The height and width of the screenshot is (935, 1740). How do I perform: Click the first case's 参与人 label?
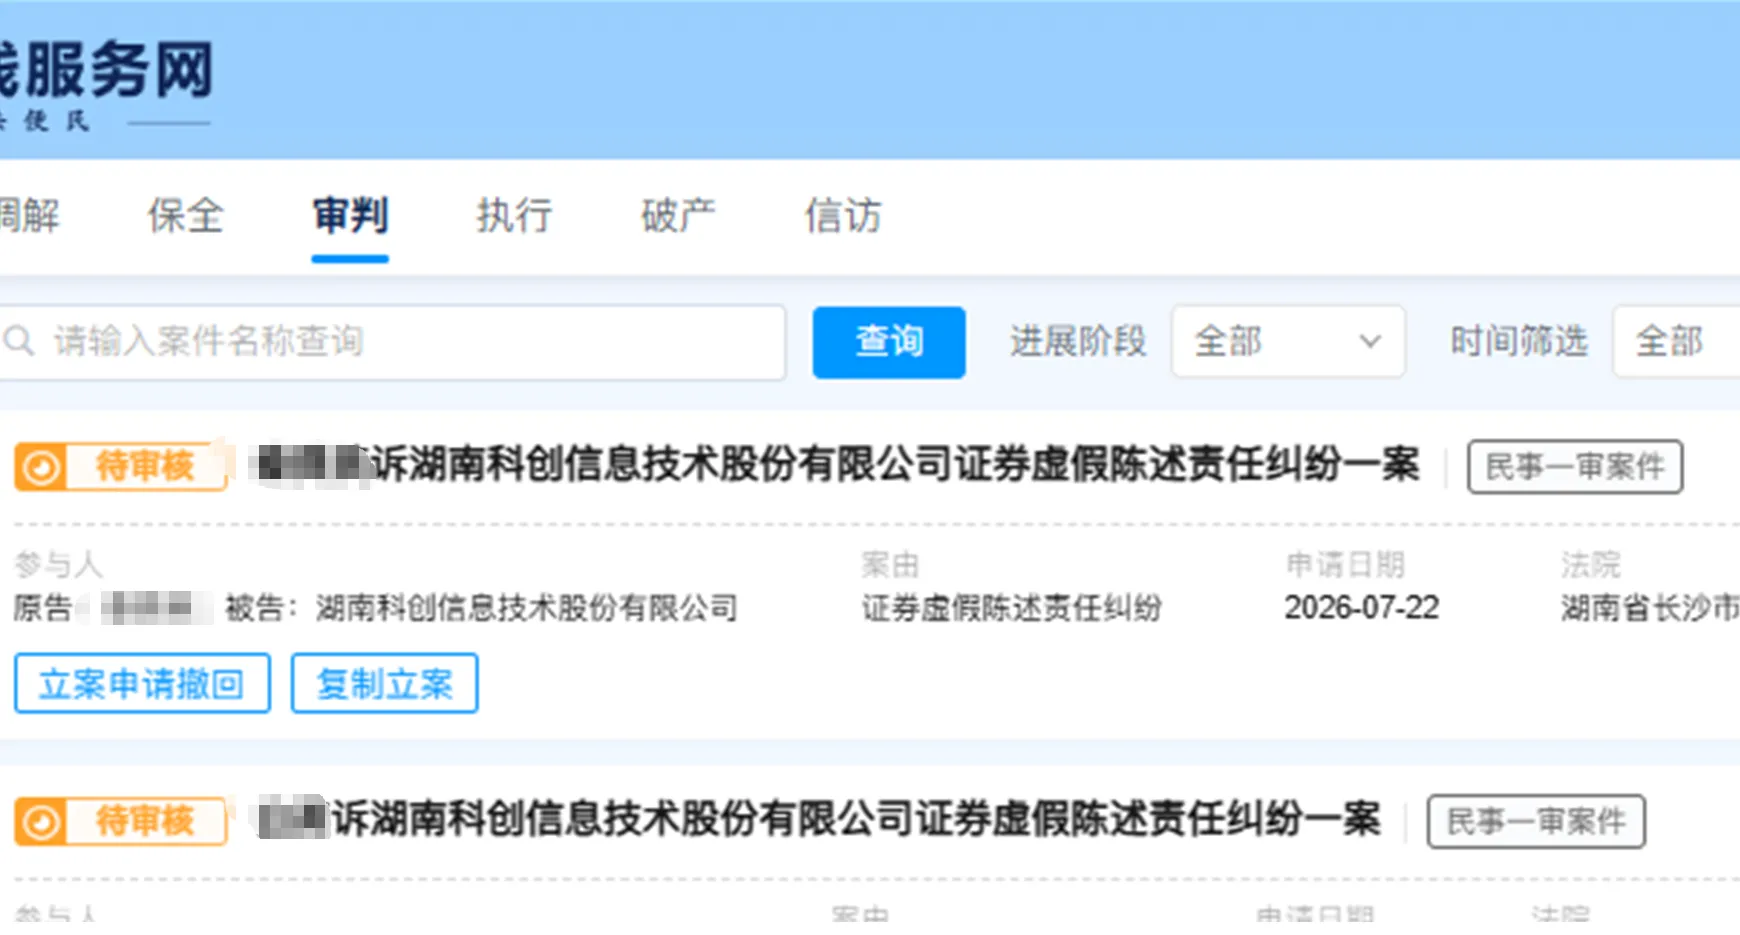point(59,565)
